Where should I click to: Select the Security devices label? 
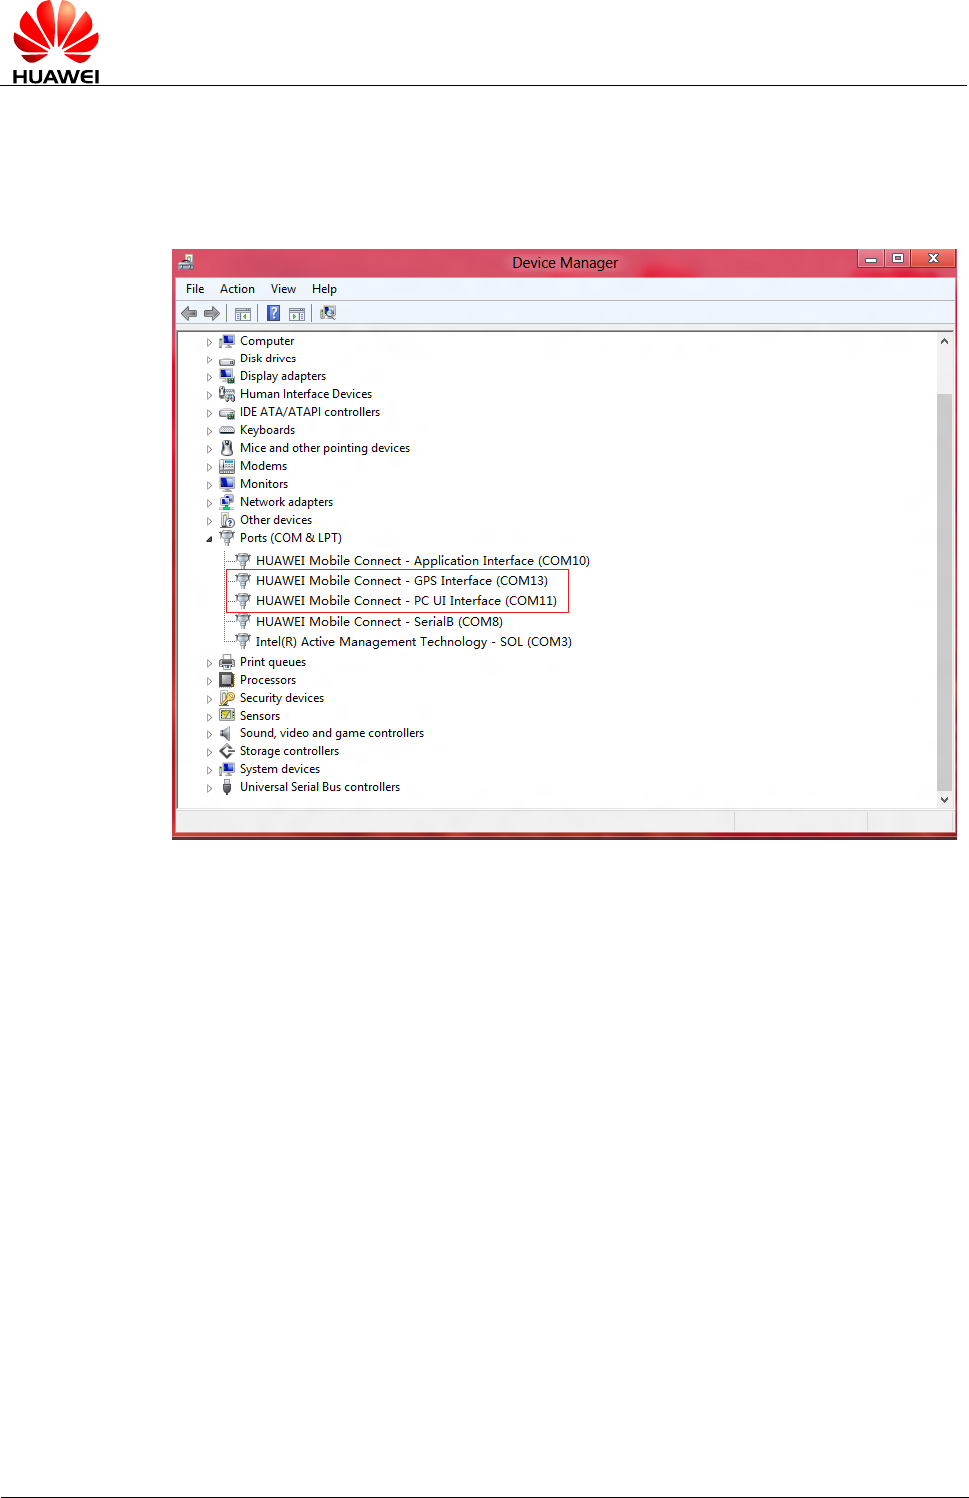click(x=282, y=698)
